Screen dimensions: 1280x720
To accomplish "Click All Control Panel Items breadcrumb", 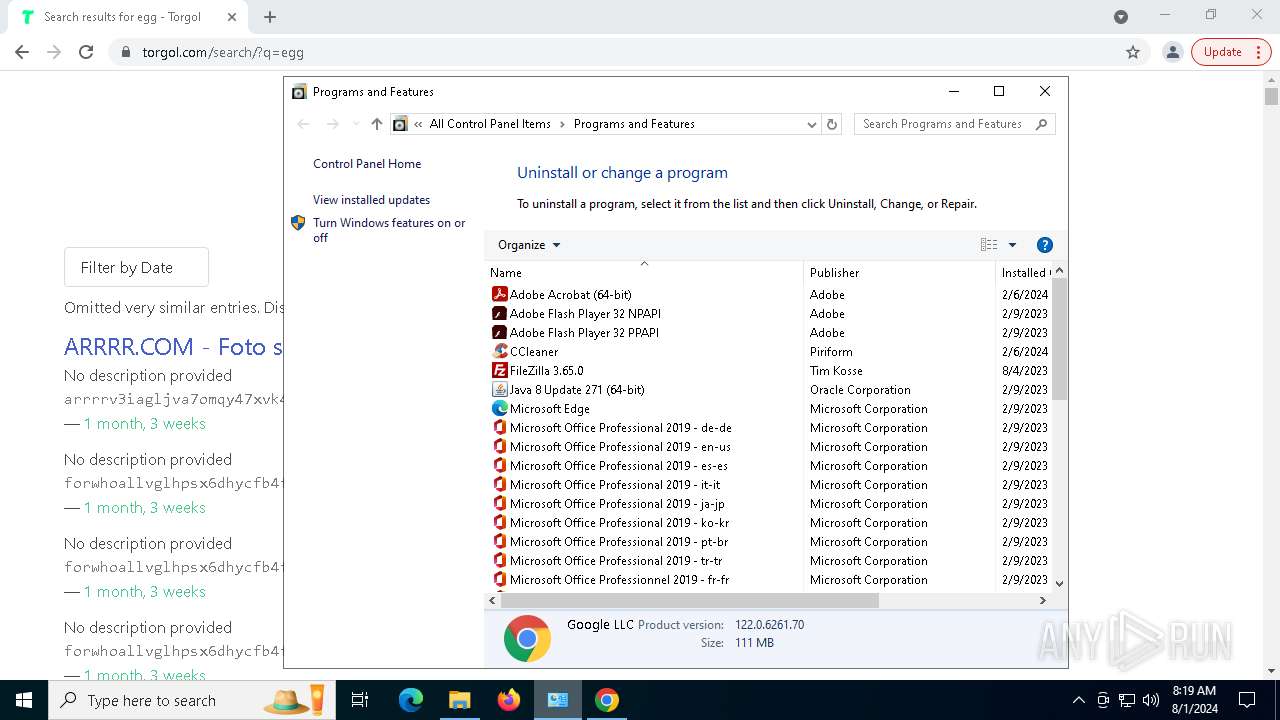I will pos(490,124).
